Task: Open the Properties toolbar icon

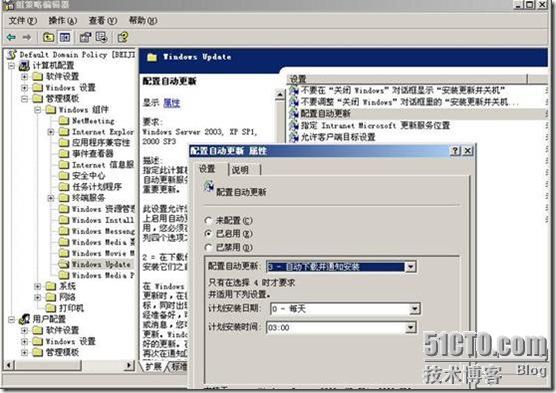Action: [x=85, y=37]
